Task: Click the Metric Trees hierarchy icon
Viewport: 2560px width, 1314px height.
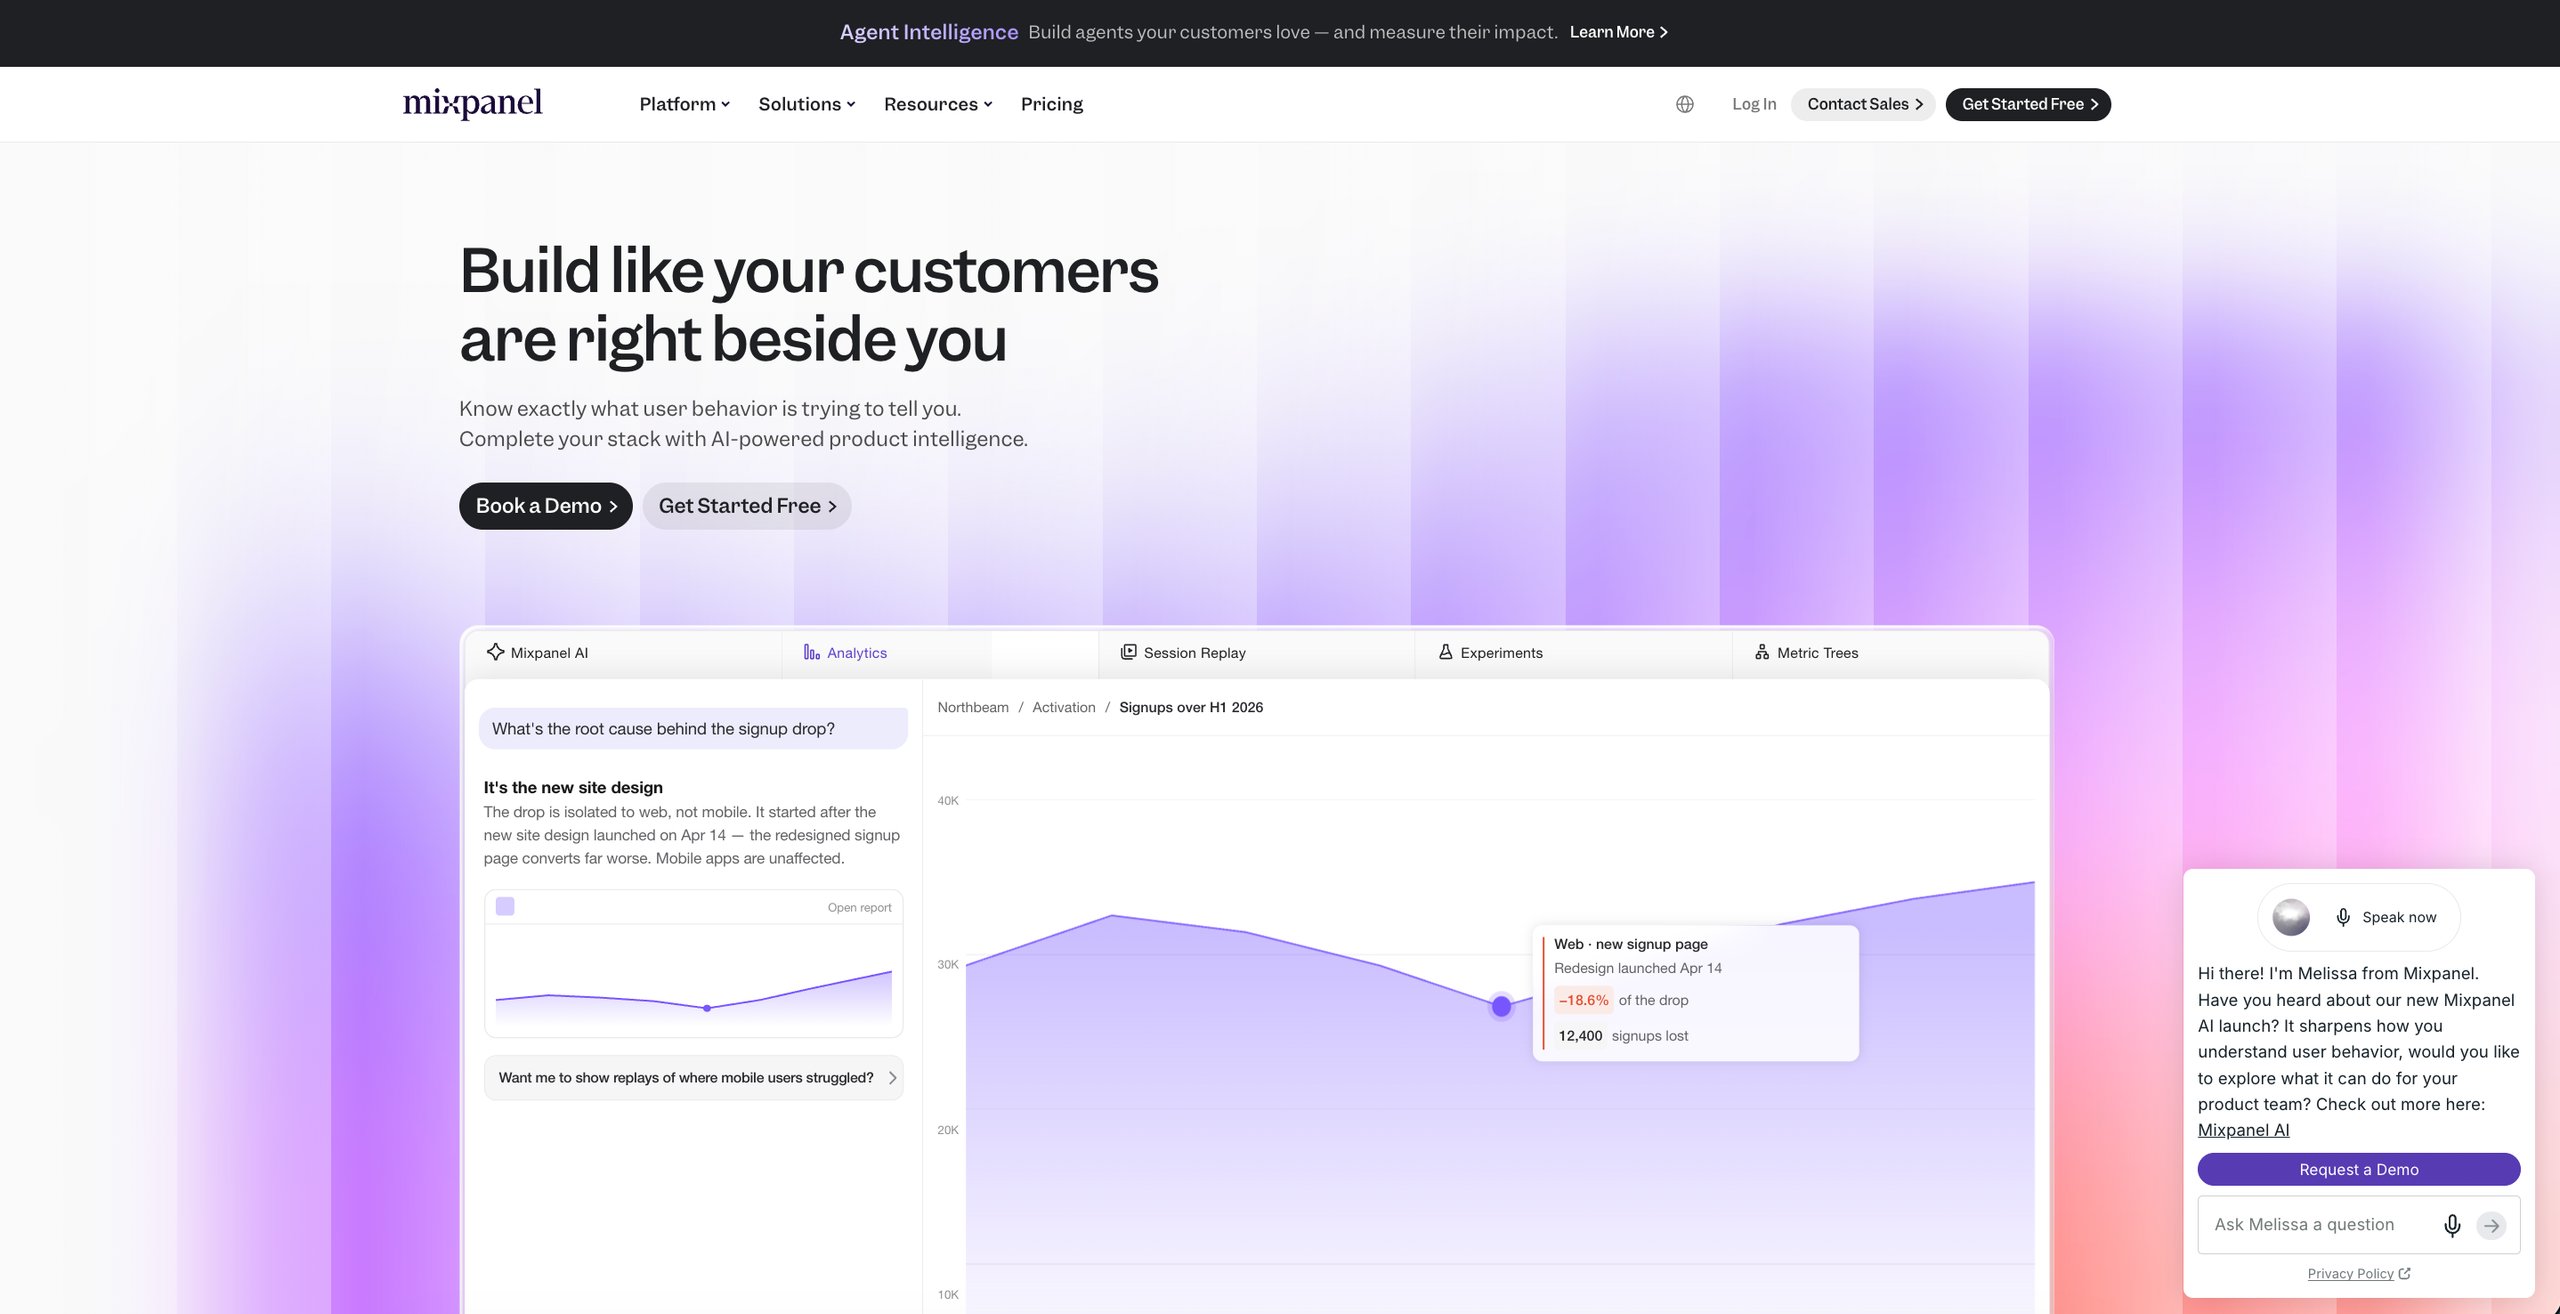Action: point(1762,652)
